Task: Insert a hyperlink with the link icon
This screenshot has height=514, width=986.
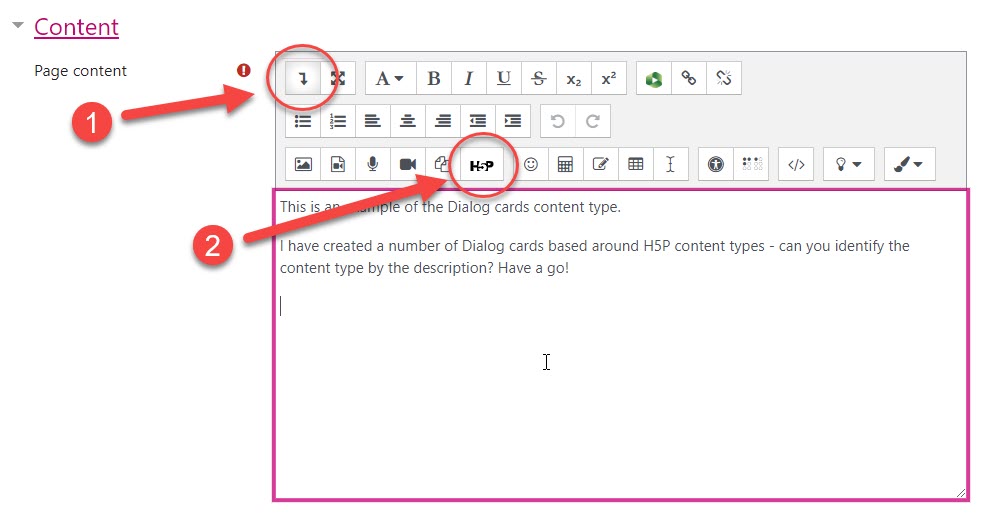Action: tap(689, 79)
